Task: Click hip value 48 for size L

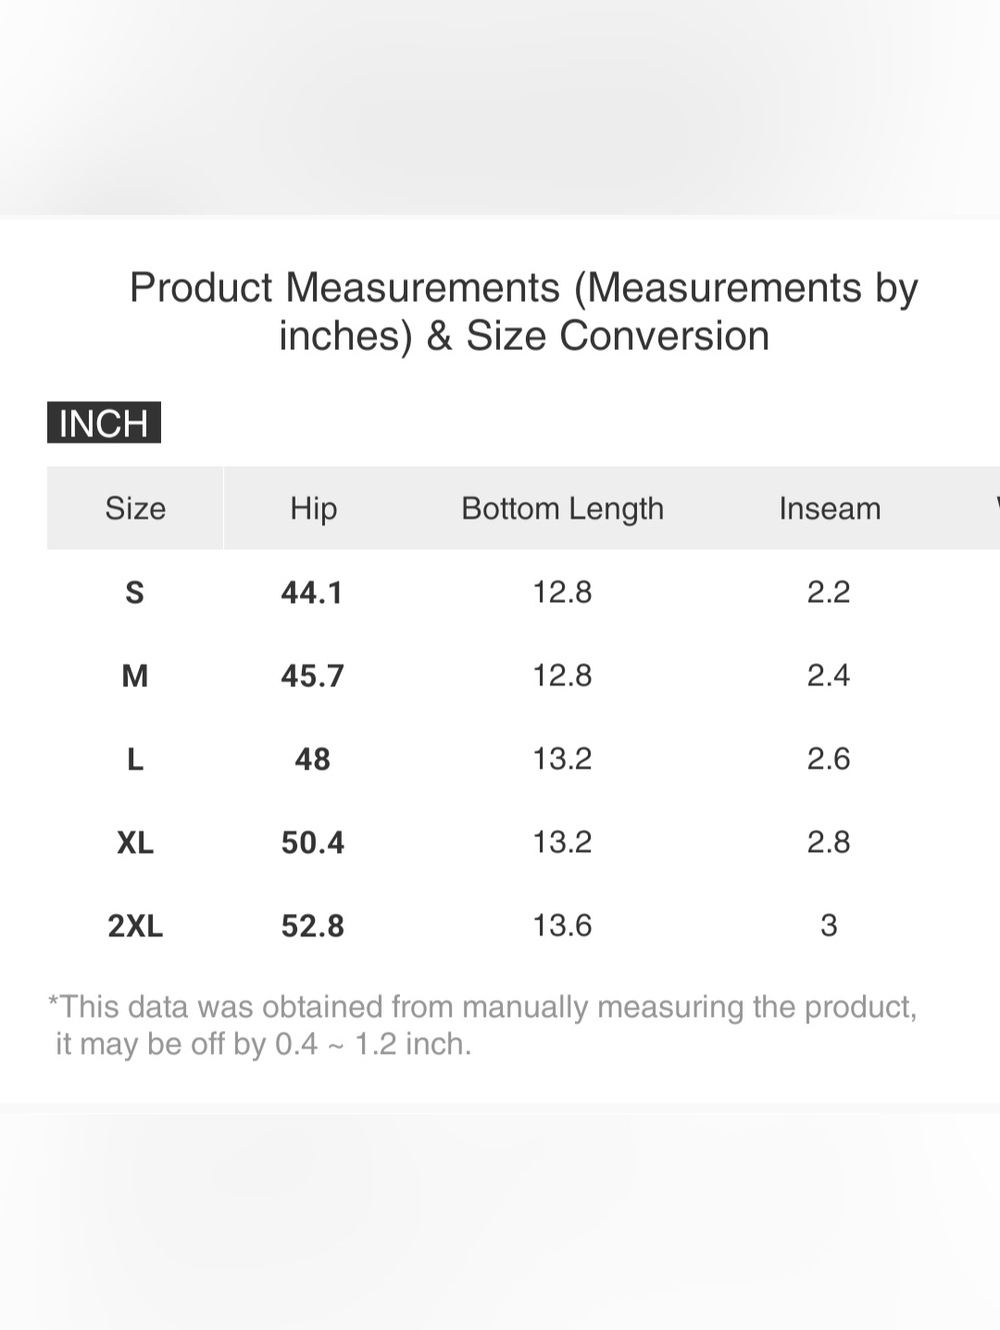Action: click(x=312, y=759)
